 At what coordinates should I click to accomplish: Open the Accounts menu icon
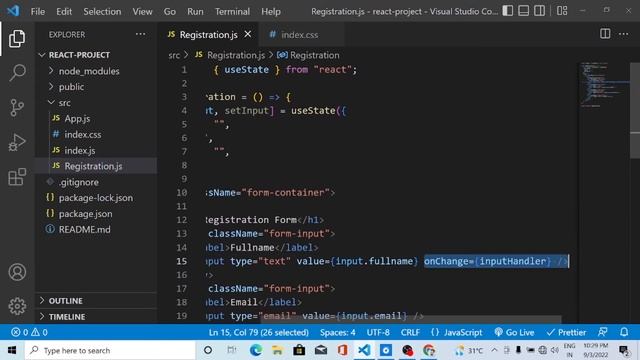tap(17, 272)
